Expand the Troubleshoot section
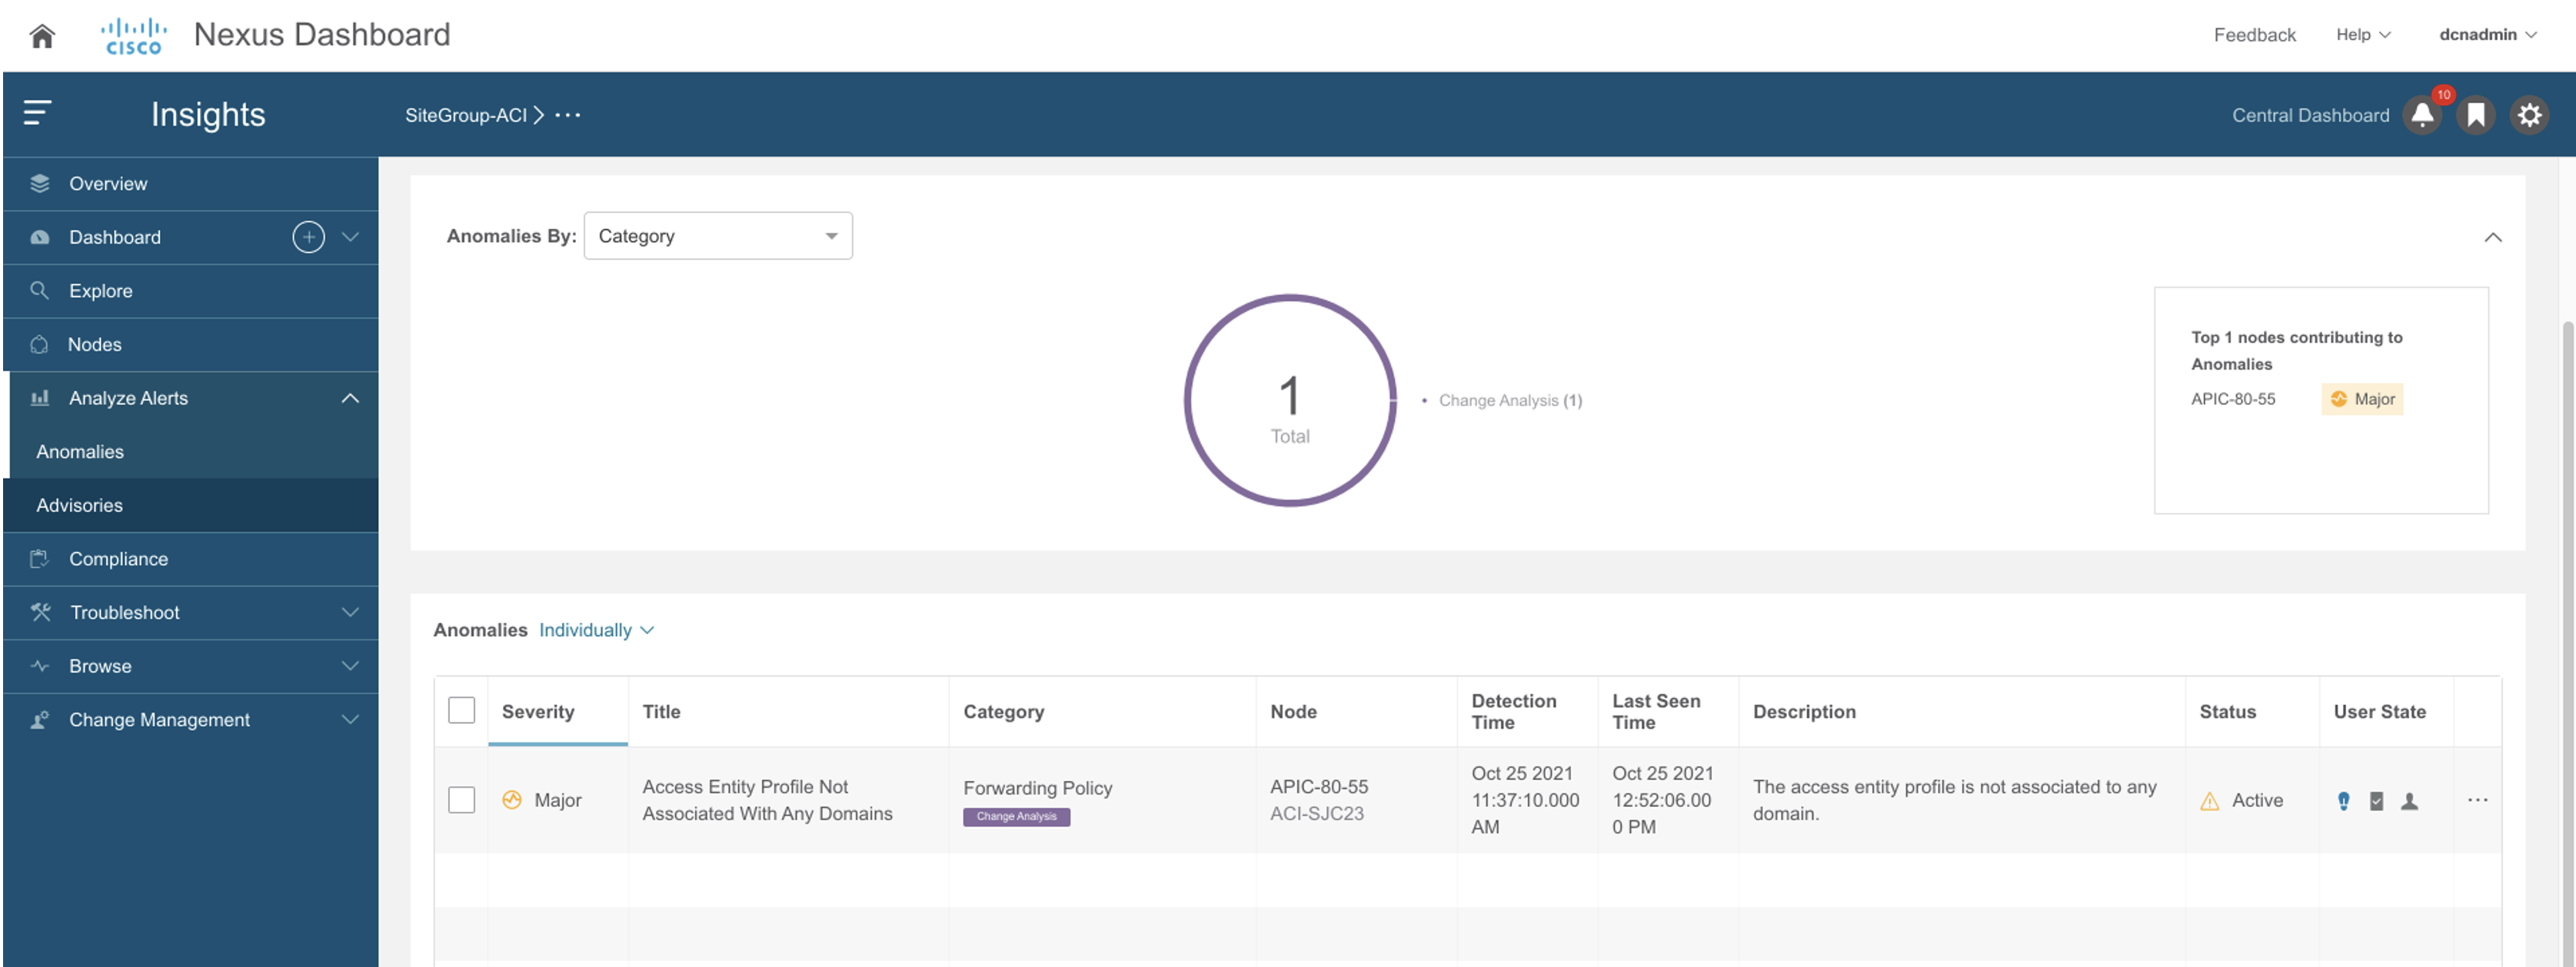The image size is (2576, 967). (x=124, y=612)
